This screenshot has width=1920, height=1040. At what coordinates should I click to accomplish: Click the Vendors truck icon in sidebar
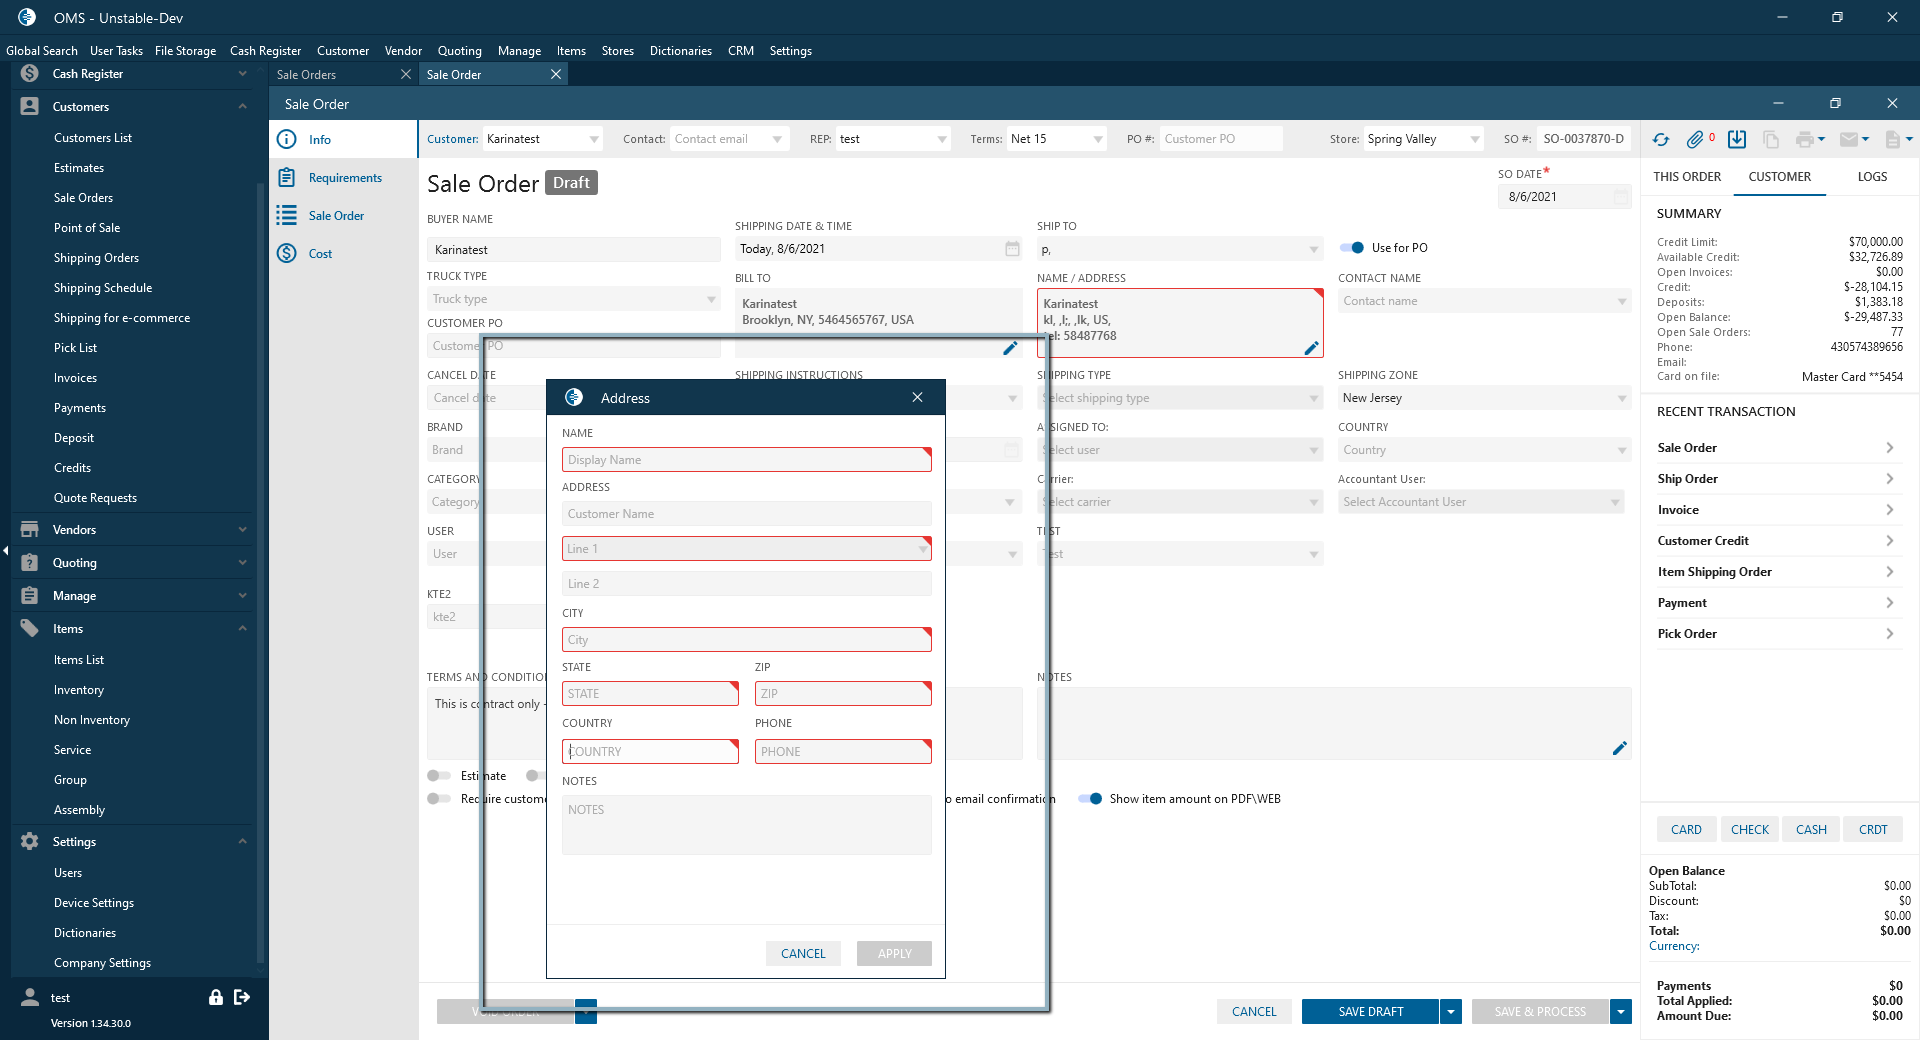(29, 530)
